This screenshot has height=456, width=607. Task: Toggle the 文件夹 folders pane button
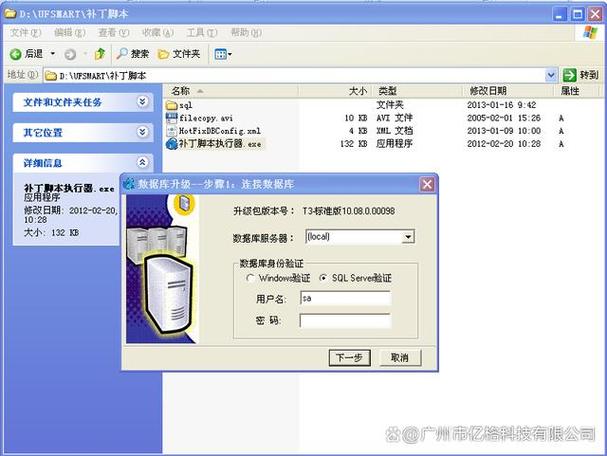click(179, 54)
